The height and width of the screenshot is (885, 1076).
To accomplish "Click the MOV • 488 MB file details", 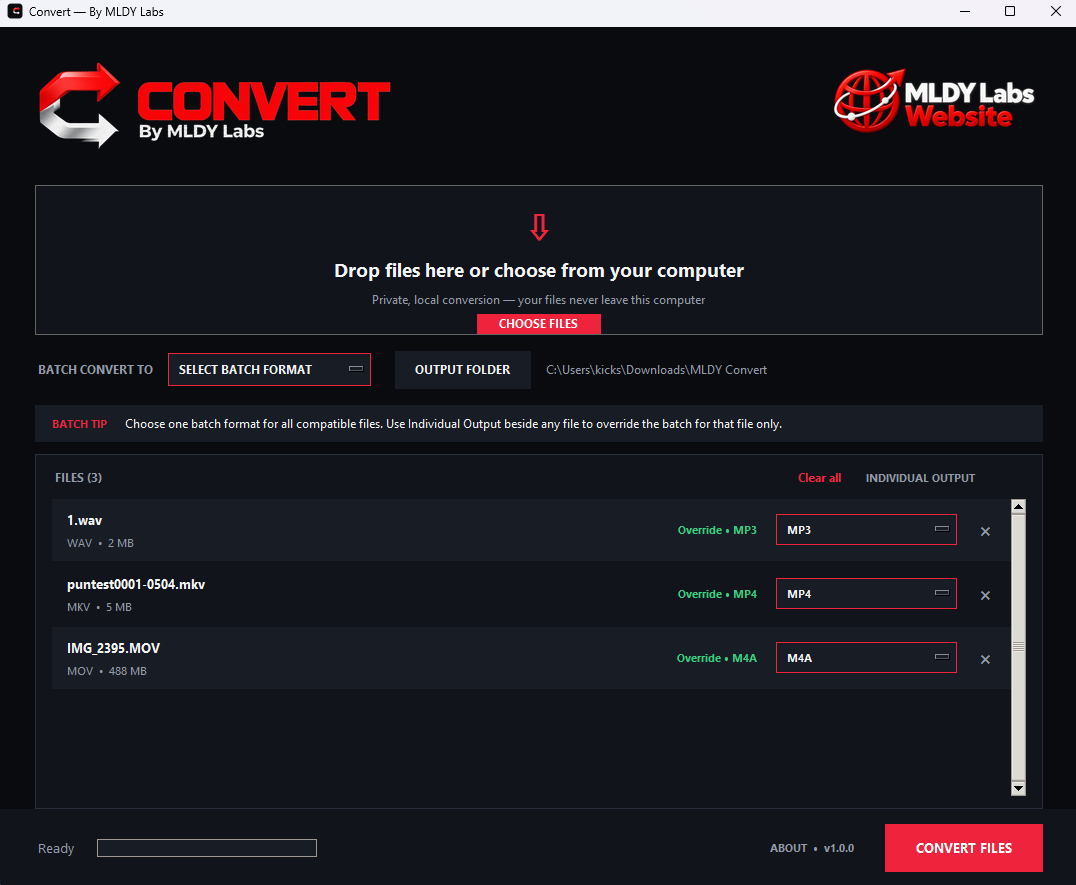I will [107, 670].
